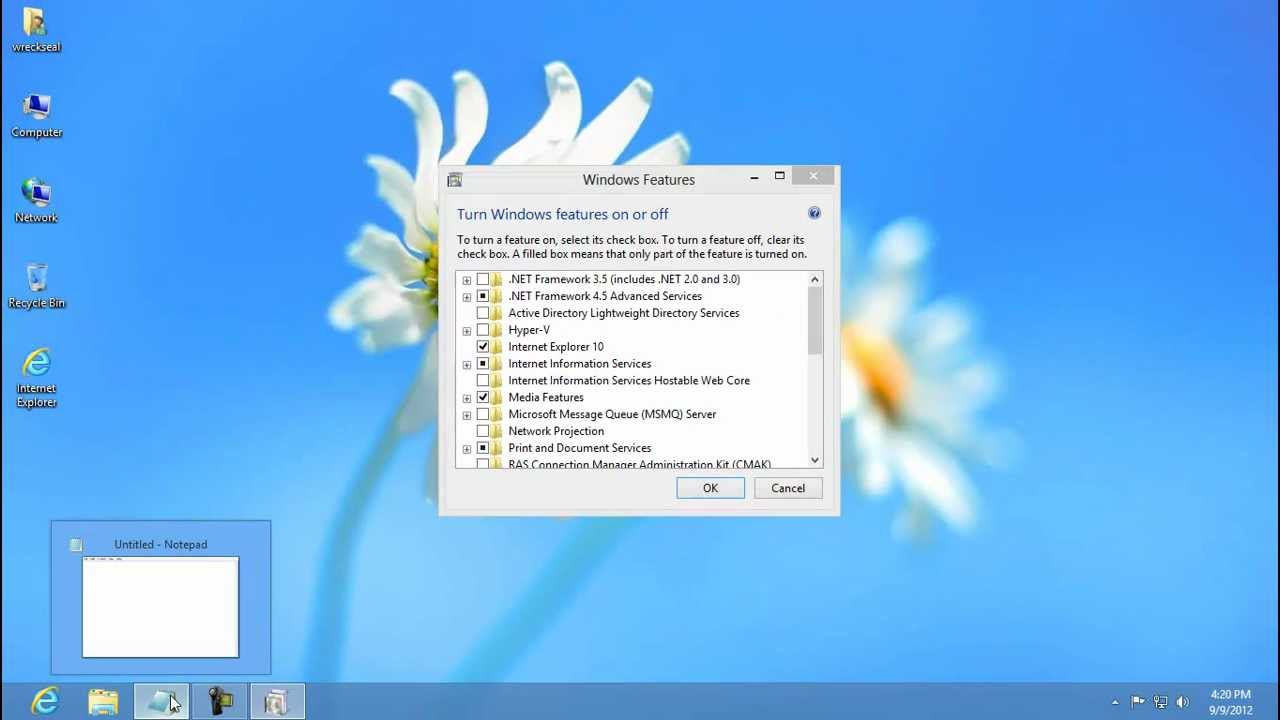
Task: Expand Print and Document Services node
Action: pyautogui.click(x=467, y=449)
